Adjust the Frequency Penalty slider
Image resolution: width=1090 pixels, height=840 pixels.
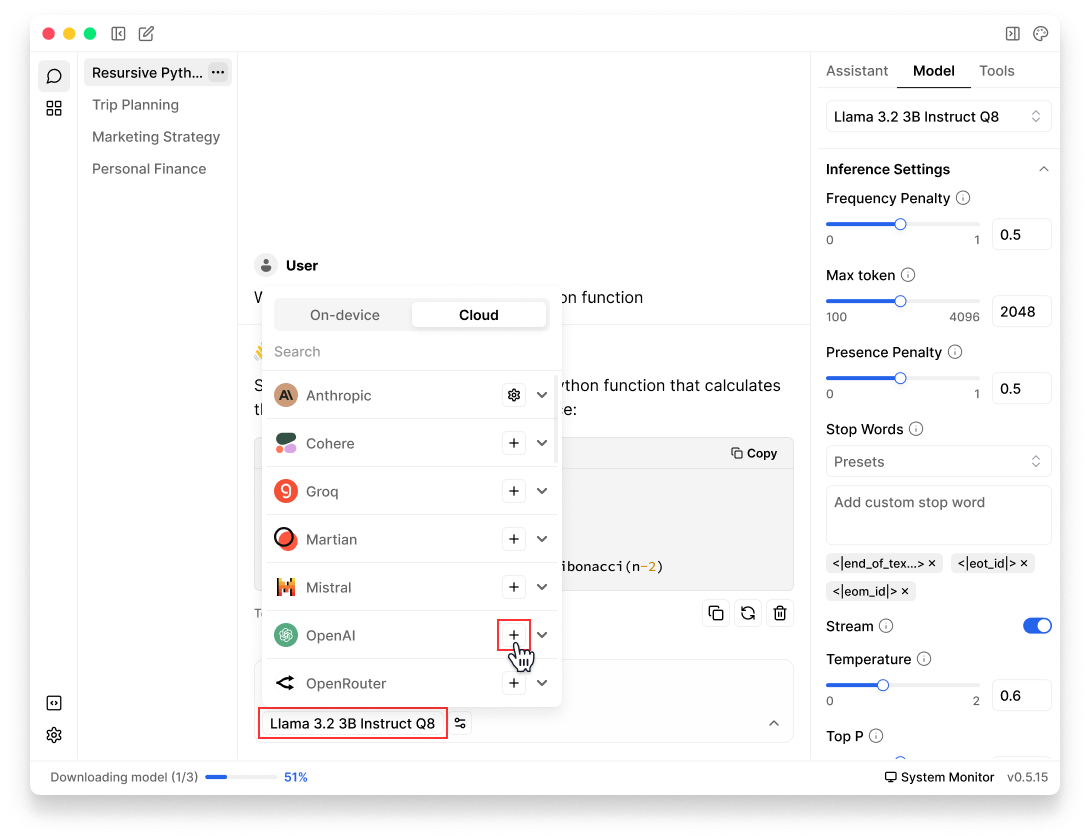902,224
